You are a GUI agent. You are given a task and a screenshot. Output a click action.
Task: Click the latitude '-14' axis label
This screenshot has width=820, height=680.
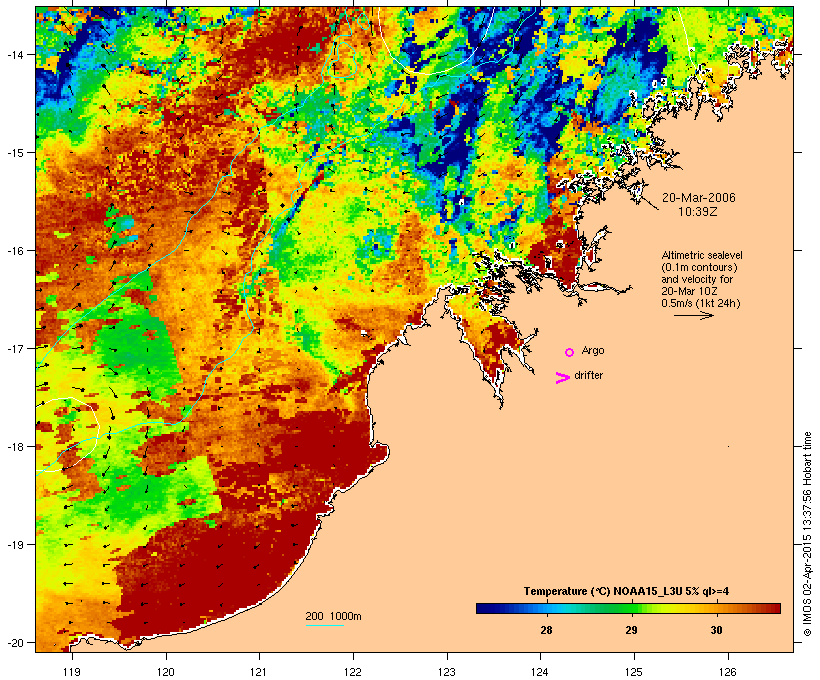click(14, 54)
